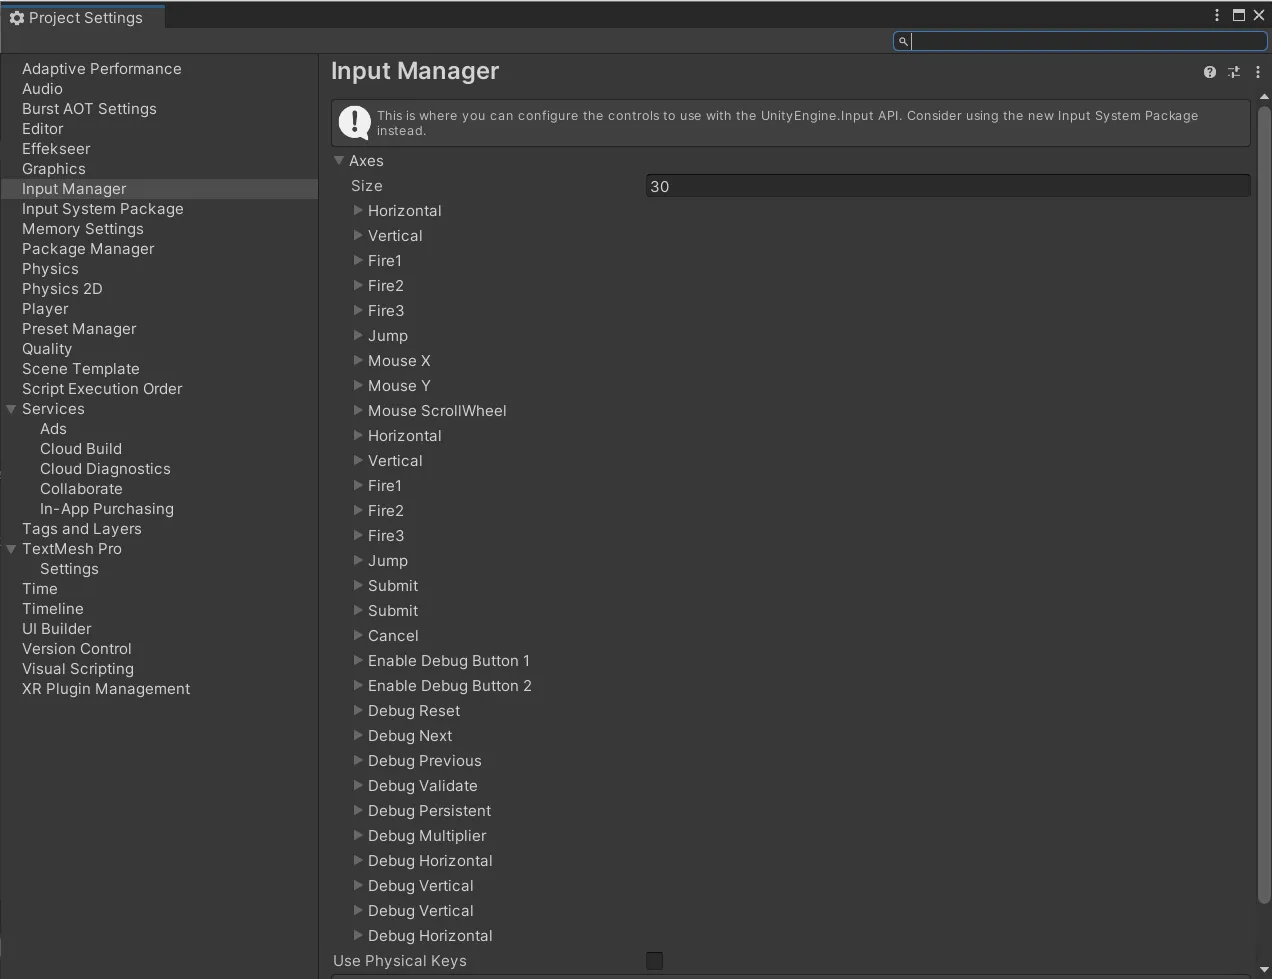This screenshot has height=979, width=1272.
Task: Open the Player settings category
Action: [45, 309]
